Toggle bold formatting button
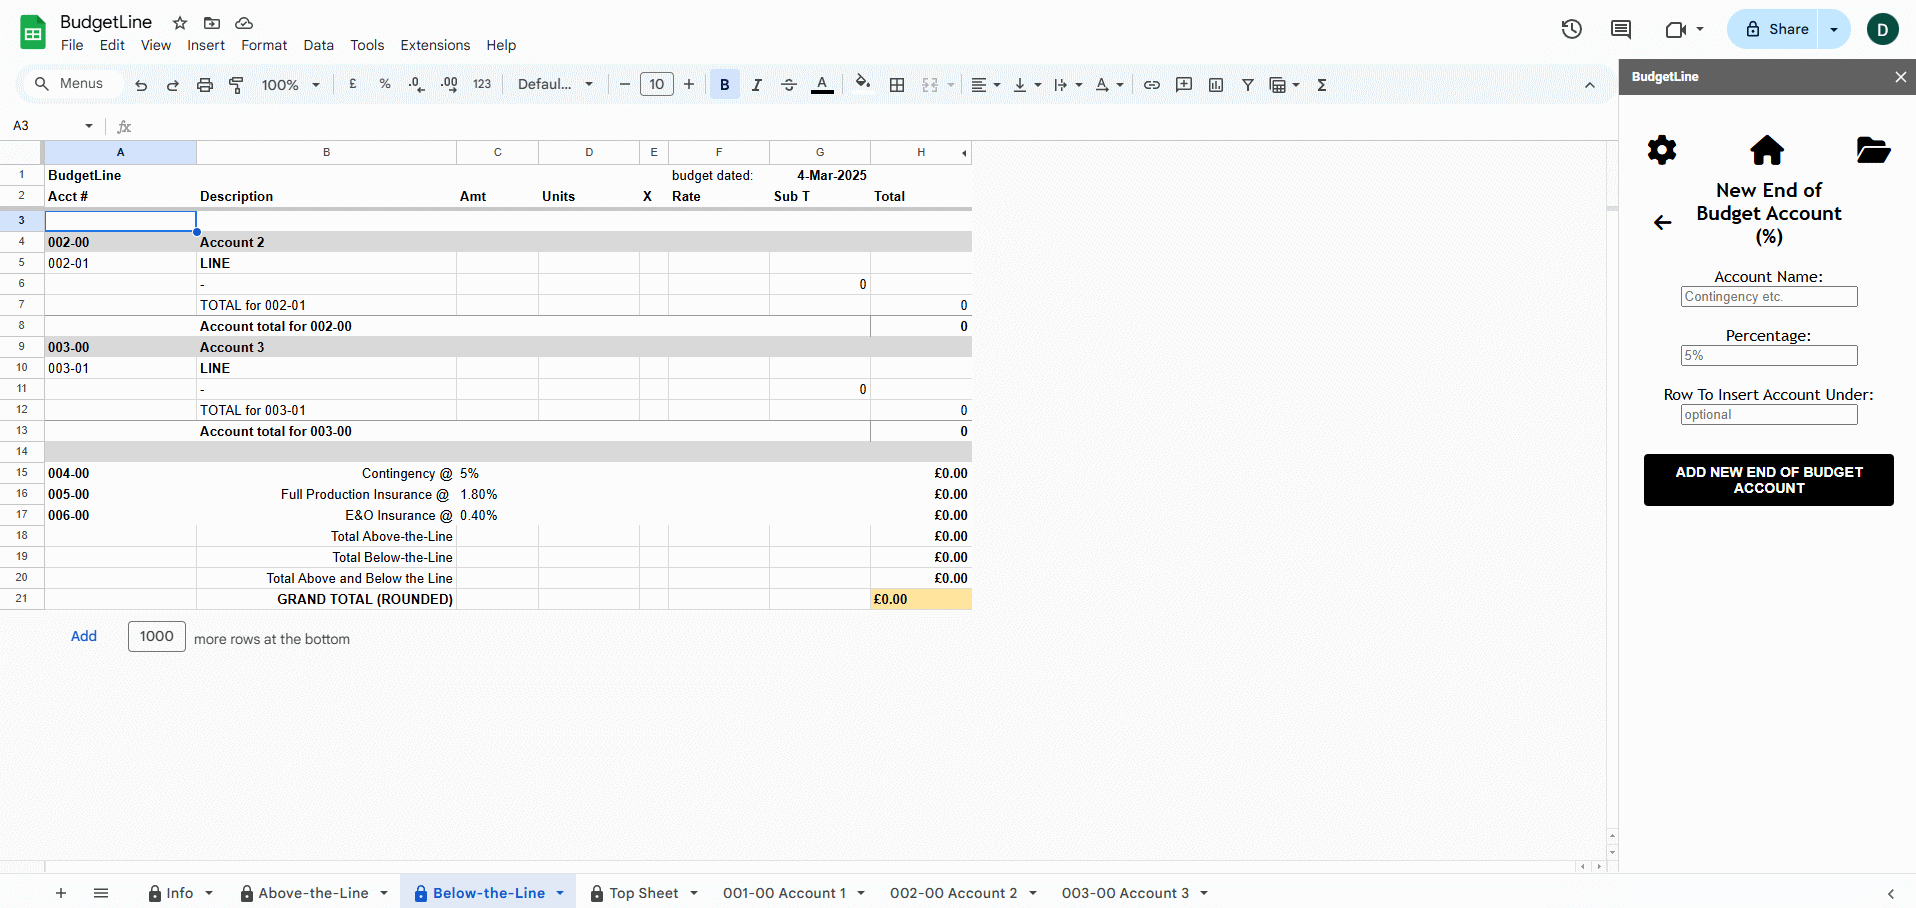This screenshot has height=908, width=1916. [x=725, y=85]
